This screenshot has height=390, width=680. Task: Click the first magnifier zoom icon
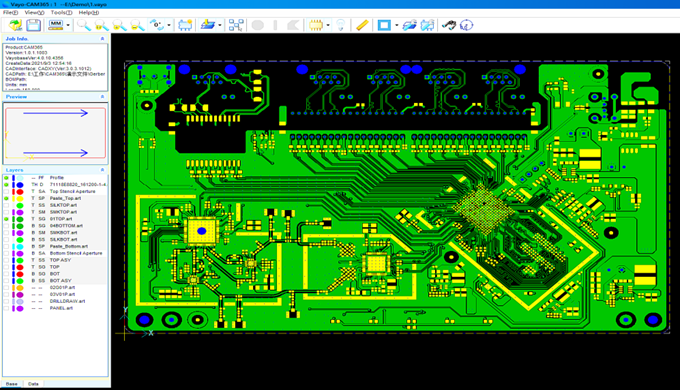coord(83,25)
